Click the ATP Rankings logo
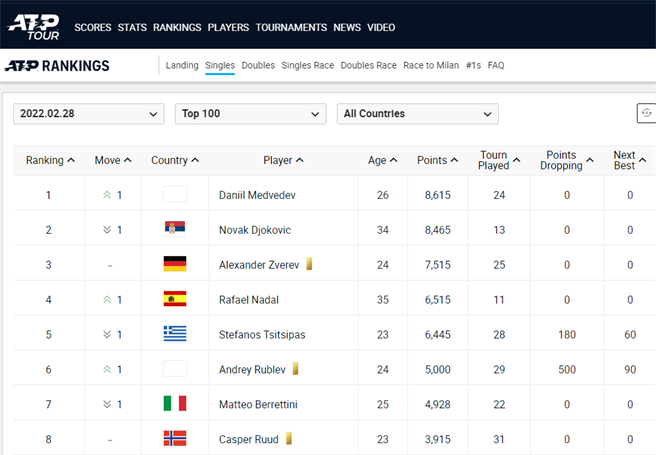Screen dimensions: 656x455 coord(57,66)
